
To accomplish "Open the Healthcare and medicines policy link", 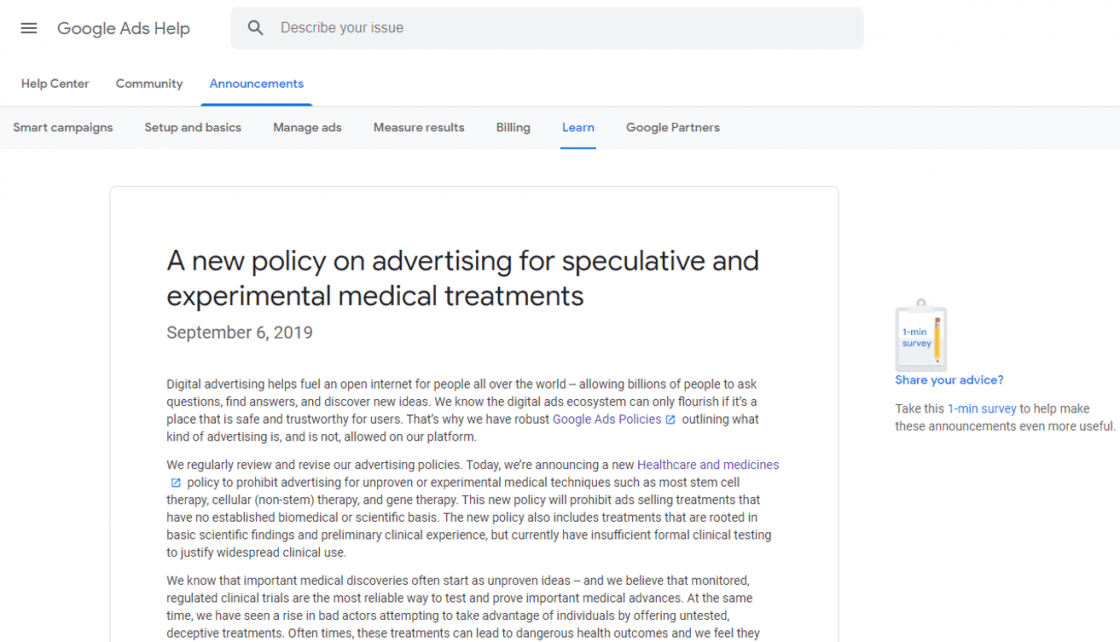I will coord(708,464).
